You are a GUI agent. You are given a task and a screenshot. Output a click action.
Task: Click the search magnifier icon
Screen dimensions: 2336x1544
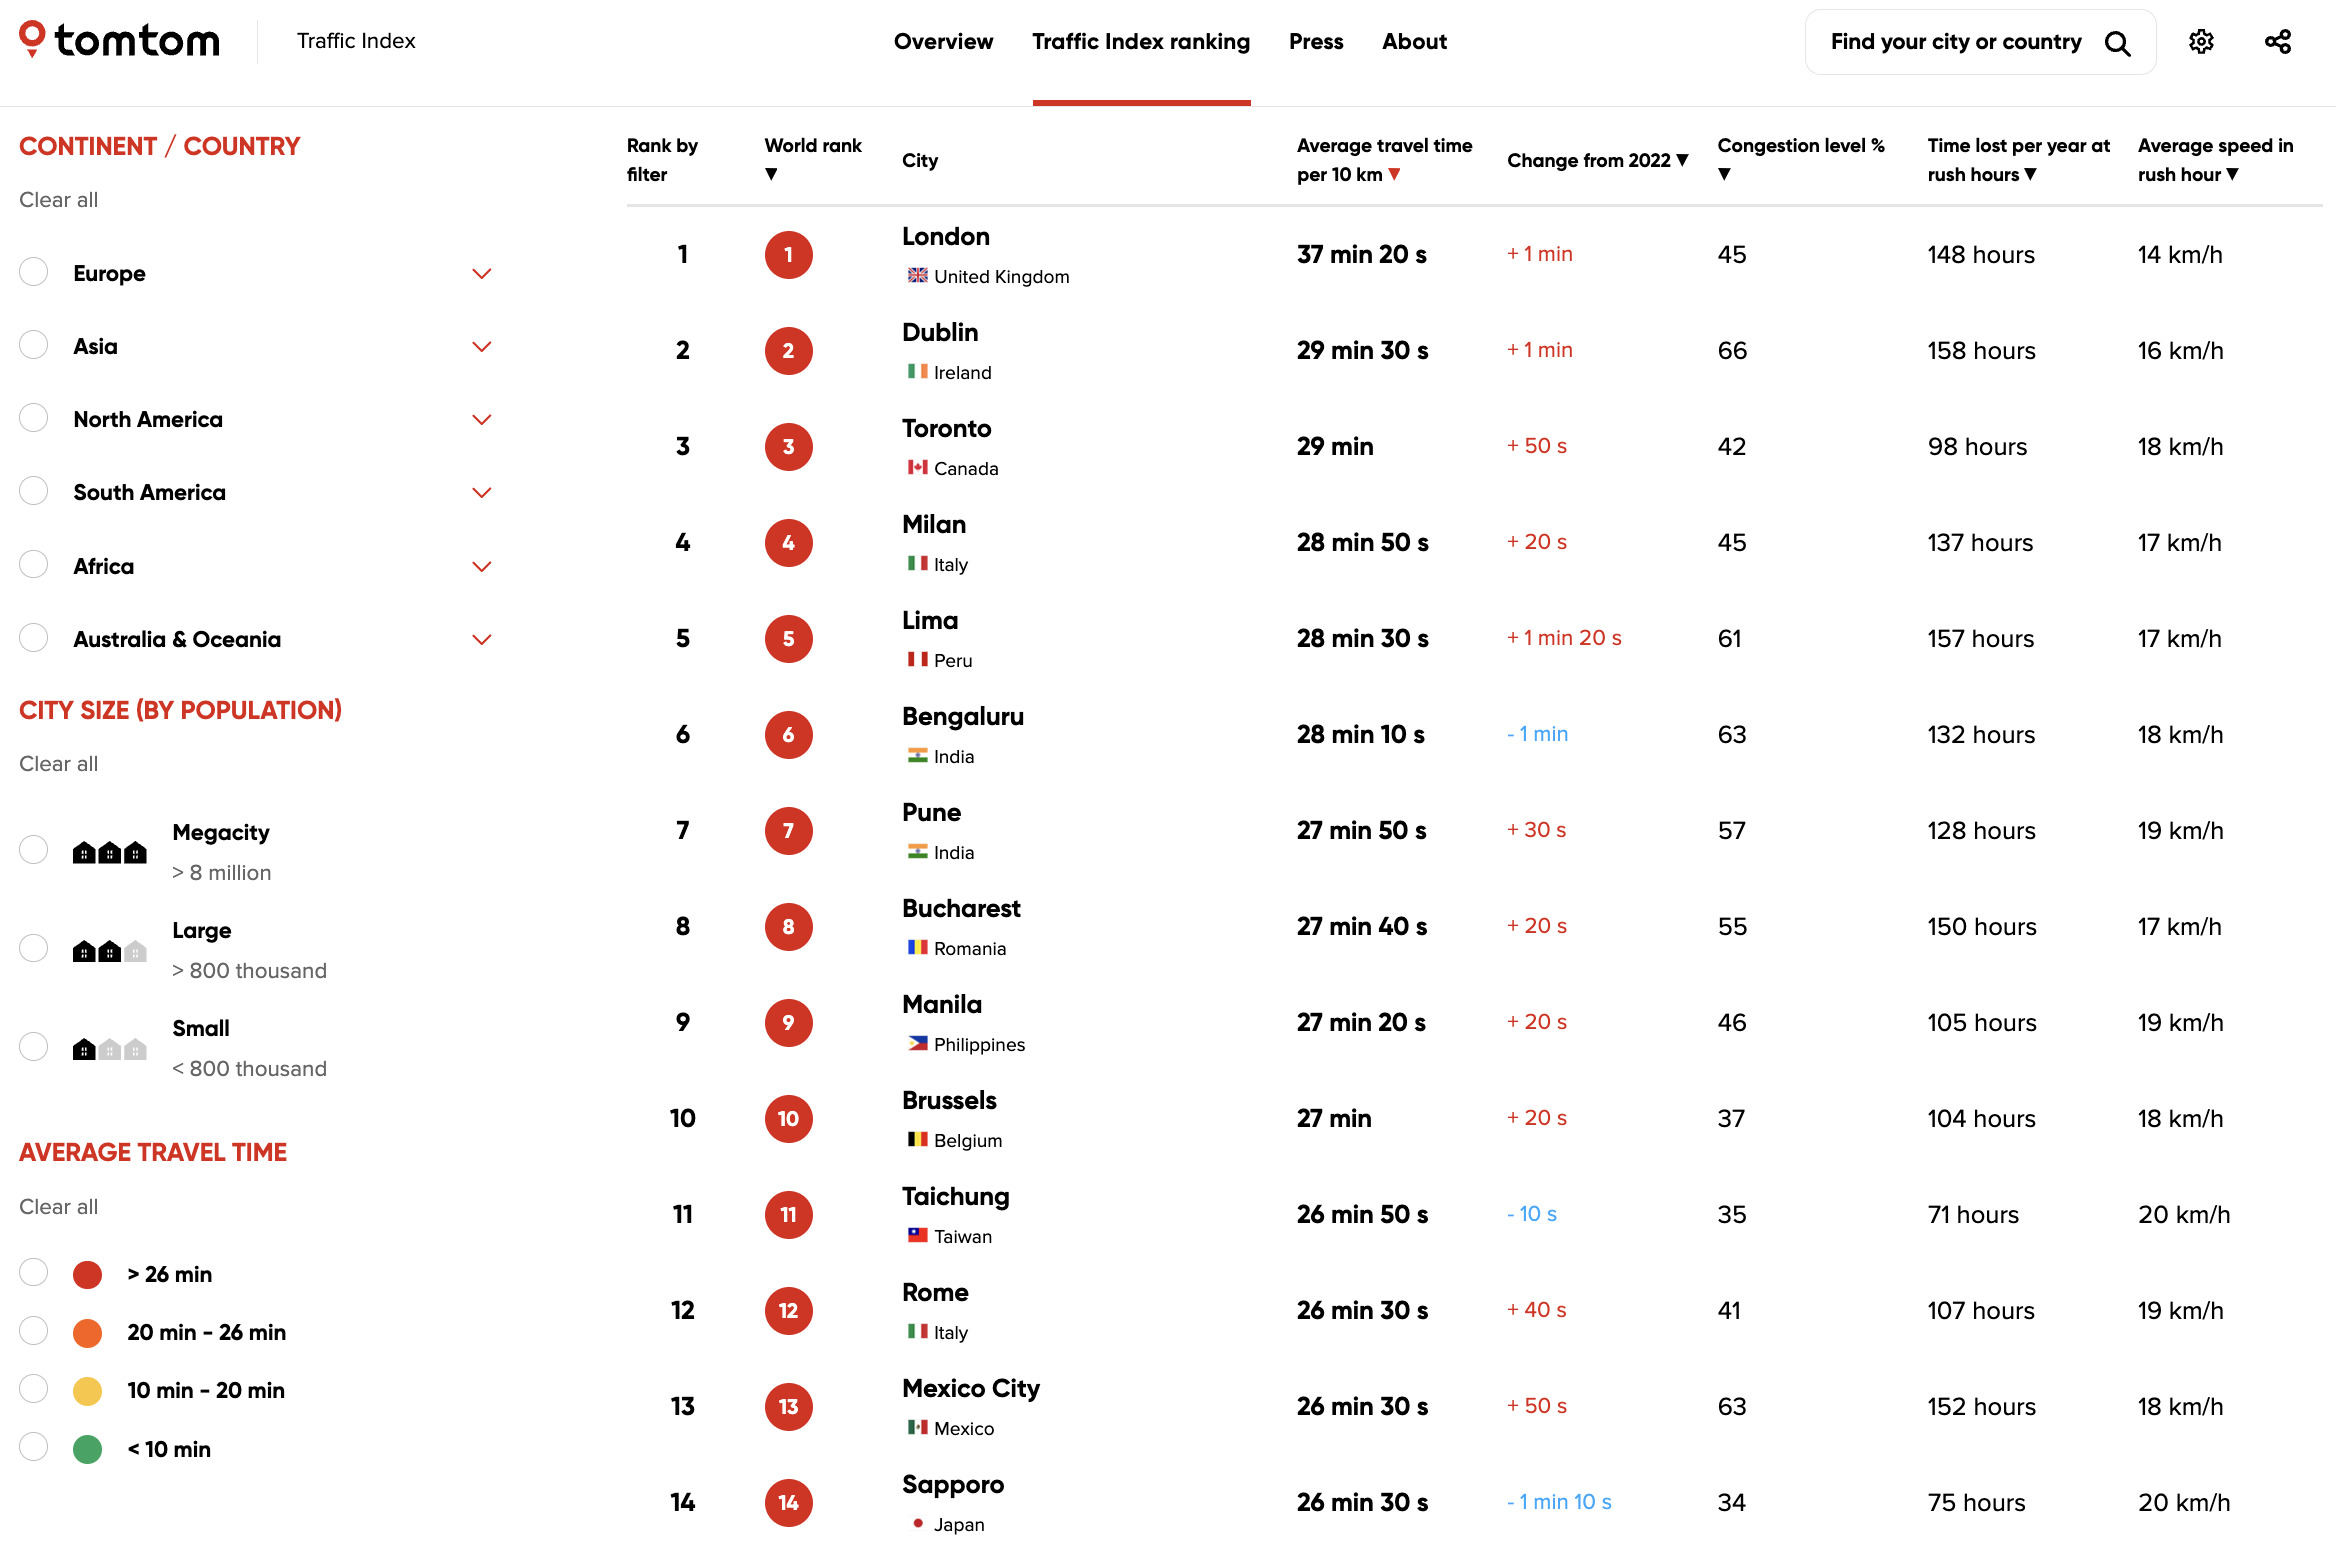pos(2117,43)
